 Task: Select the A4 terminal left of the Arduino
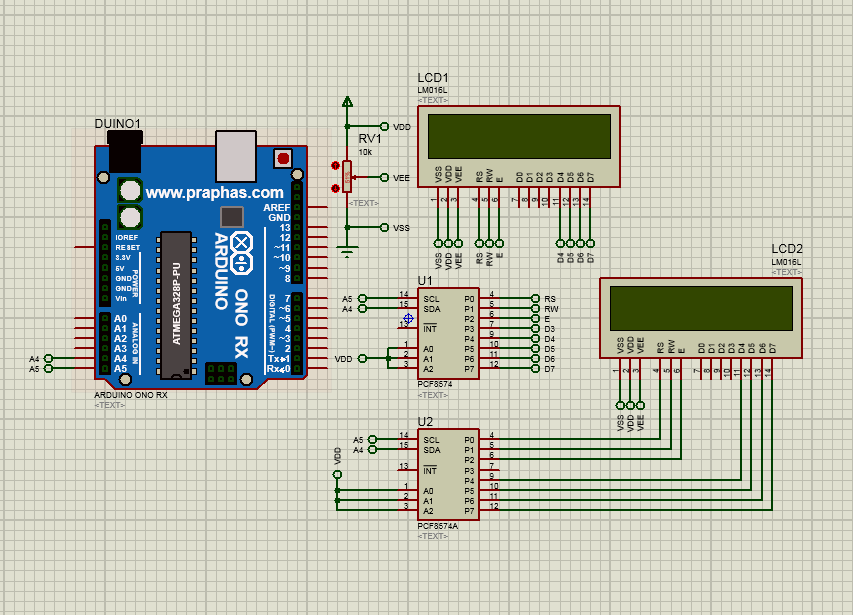click(48, 358)
